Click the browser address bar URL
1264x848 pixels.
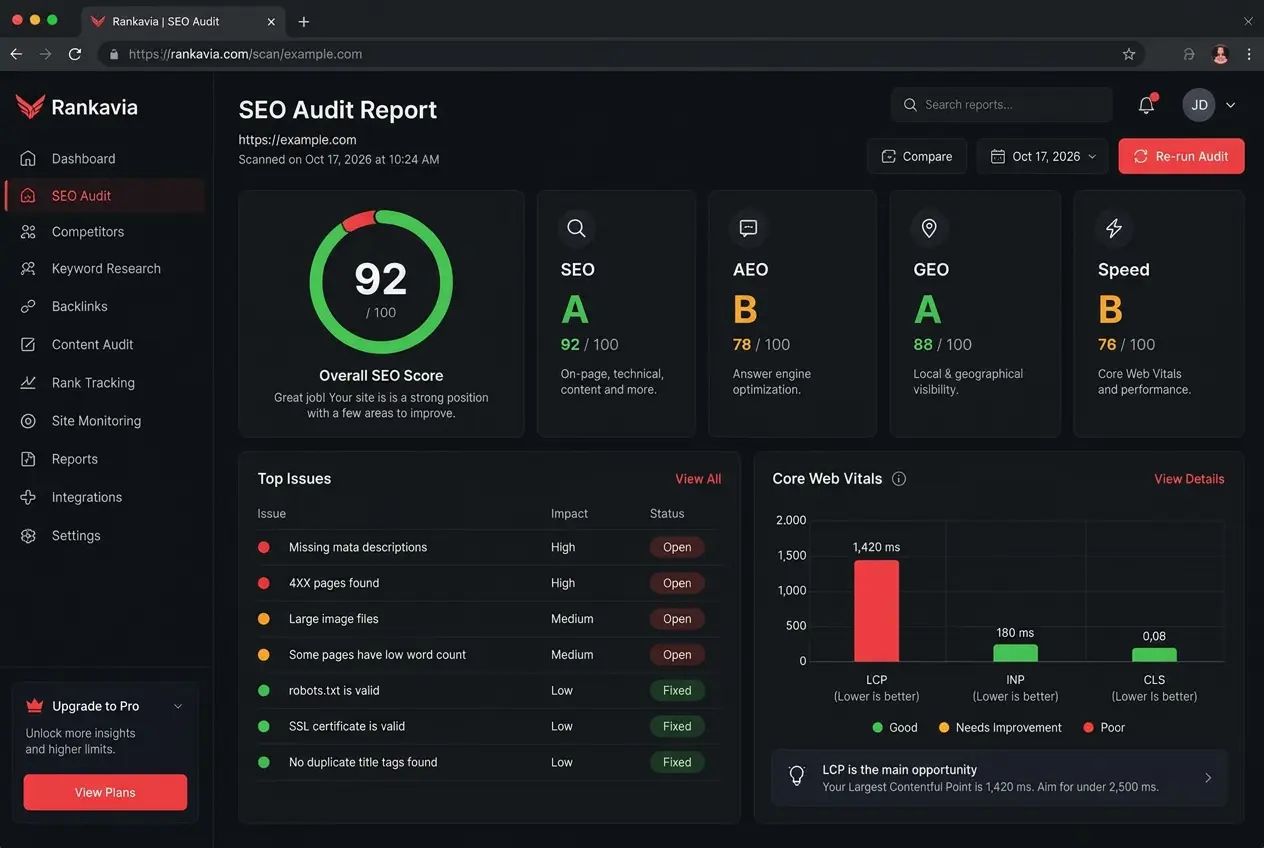click(245, 54)
